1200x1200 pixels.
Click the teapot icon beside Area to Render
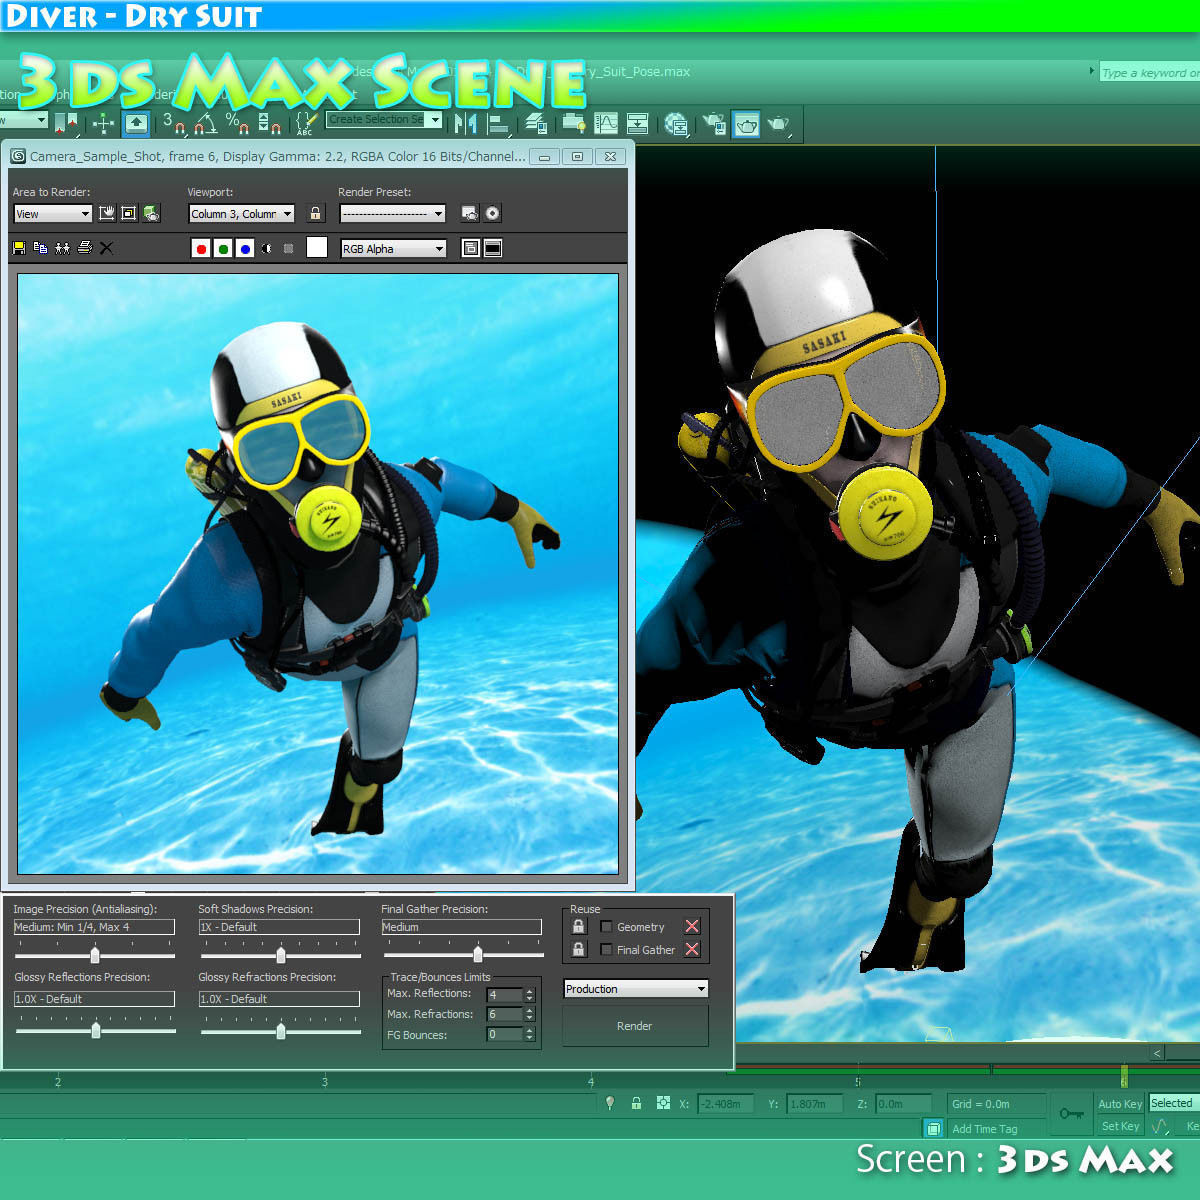(x=151, y=213)
